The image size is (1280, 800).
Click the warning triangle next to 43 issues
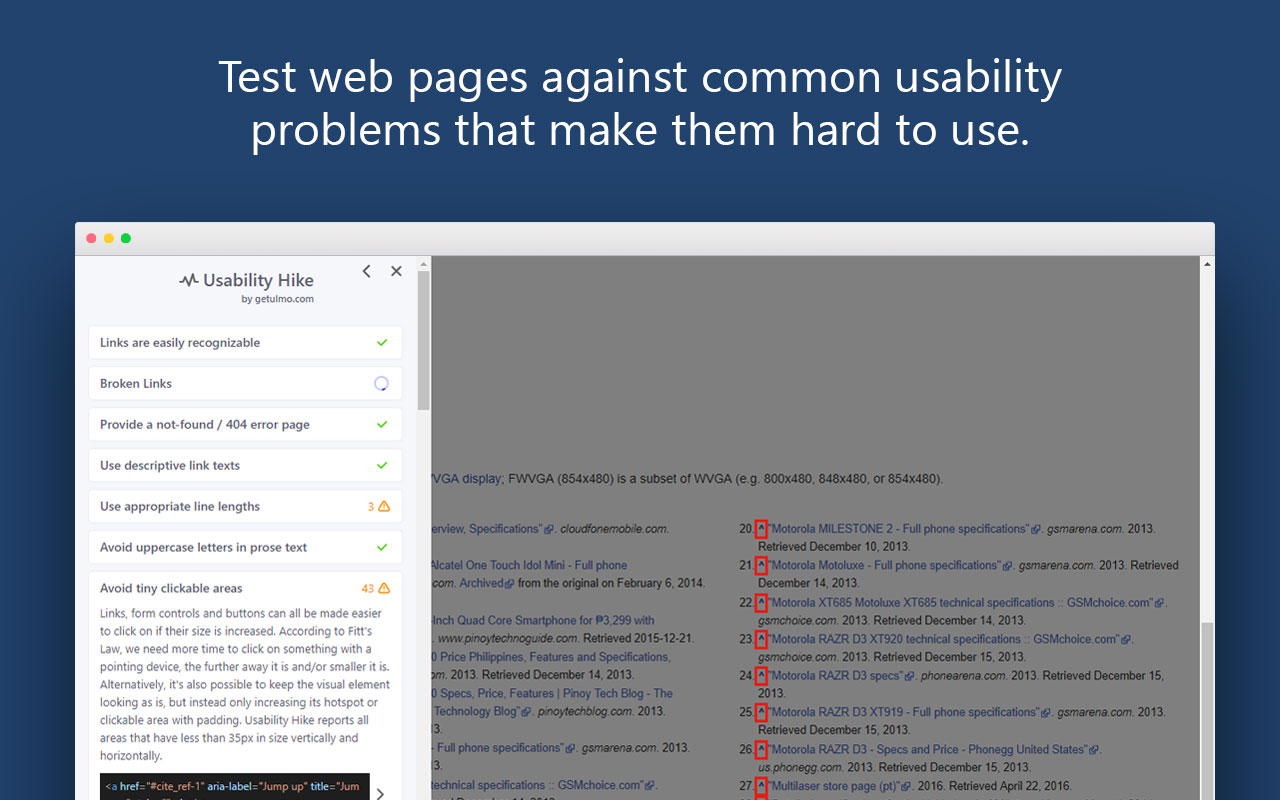(384, 588)
